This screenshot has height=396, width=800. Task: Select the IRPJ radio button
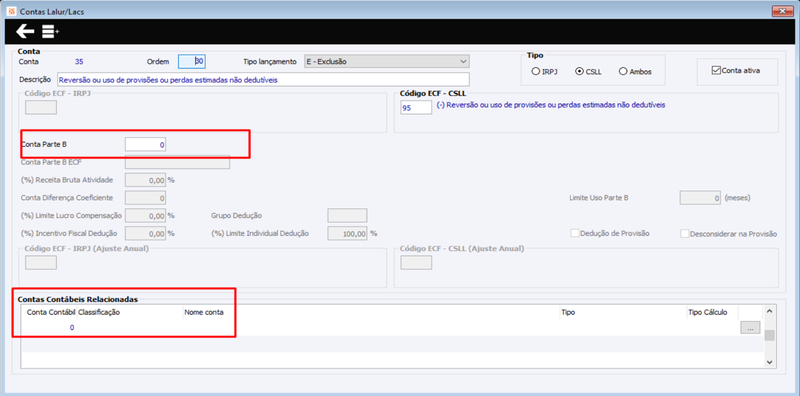536,71
